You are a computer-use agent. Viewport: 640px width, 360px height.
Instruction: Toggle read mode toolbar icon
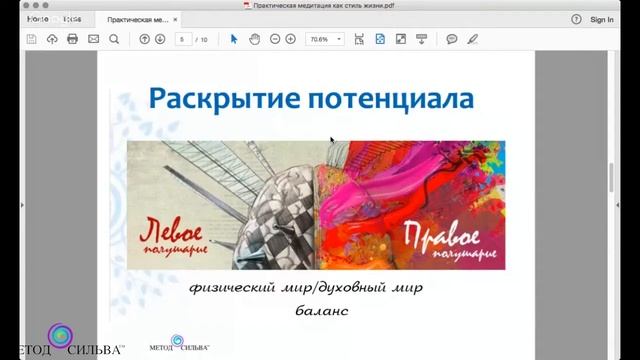pos(421,39)
